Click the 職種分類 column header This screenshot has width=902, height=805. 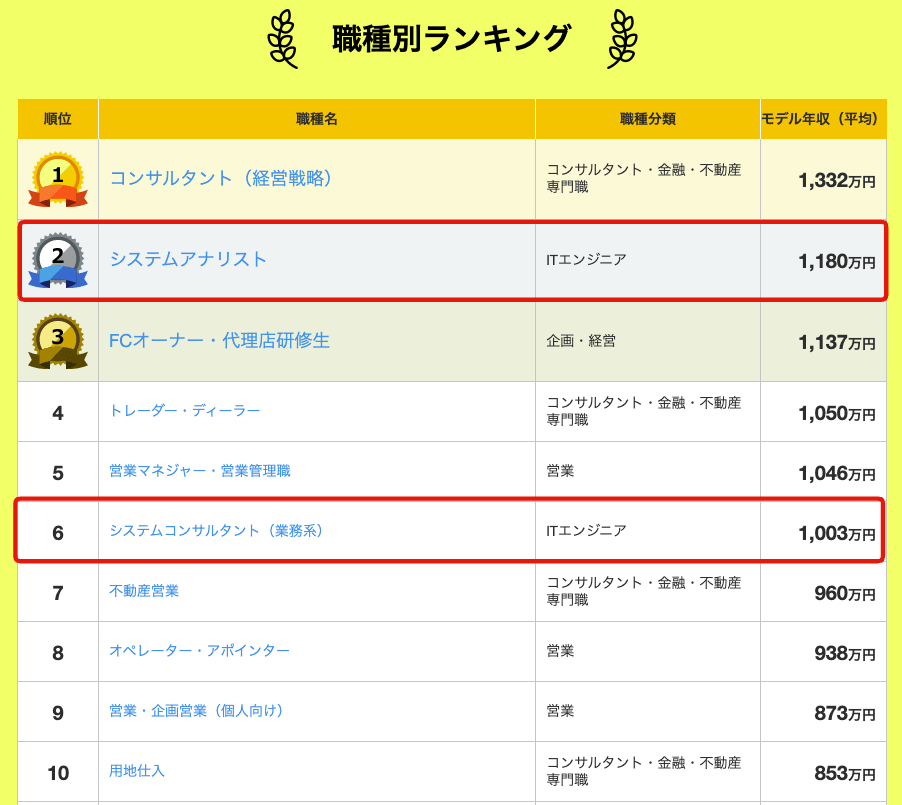[x=648, y=119]
